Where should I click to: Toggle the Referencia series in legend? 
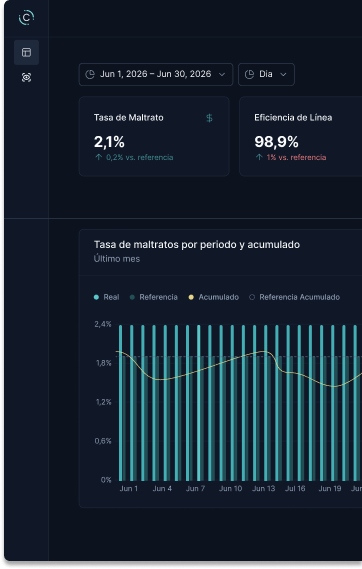point(153,297)
